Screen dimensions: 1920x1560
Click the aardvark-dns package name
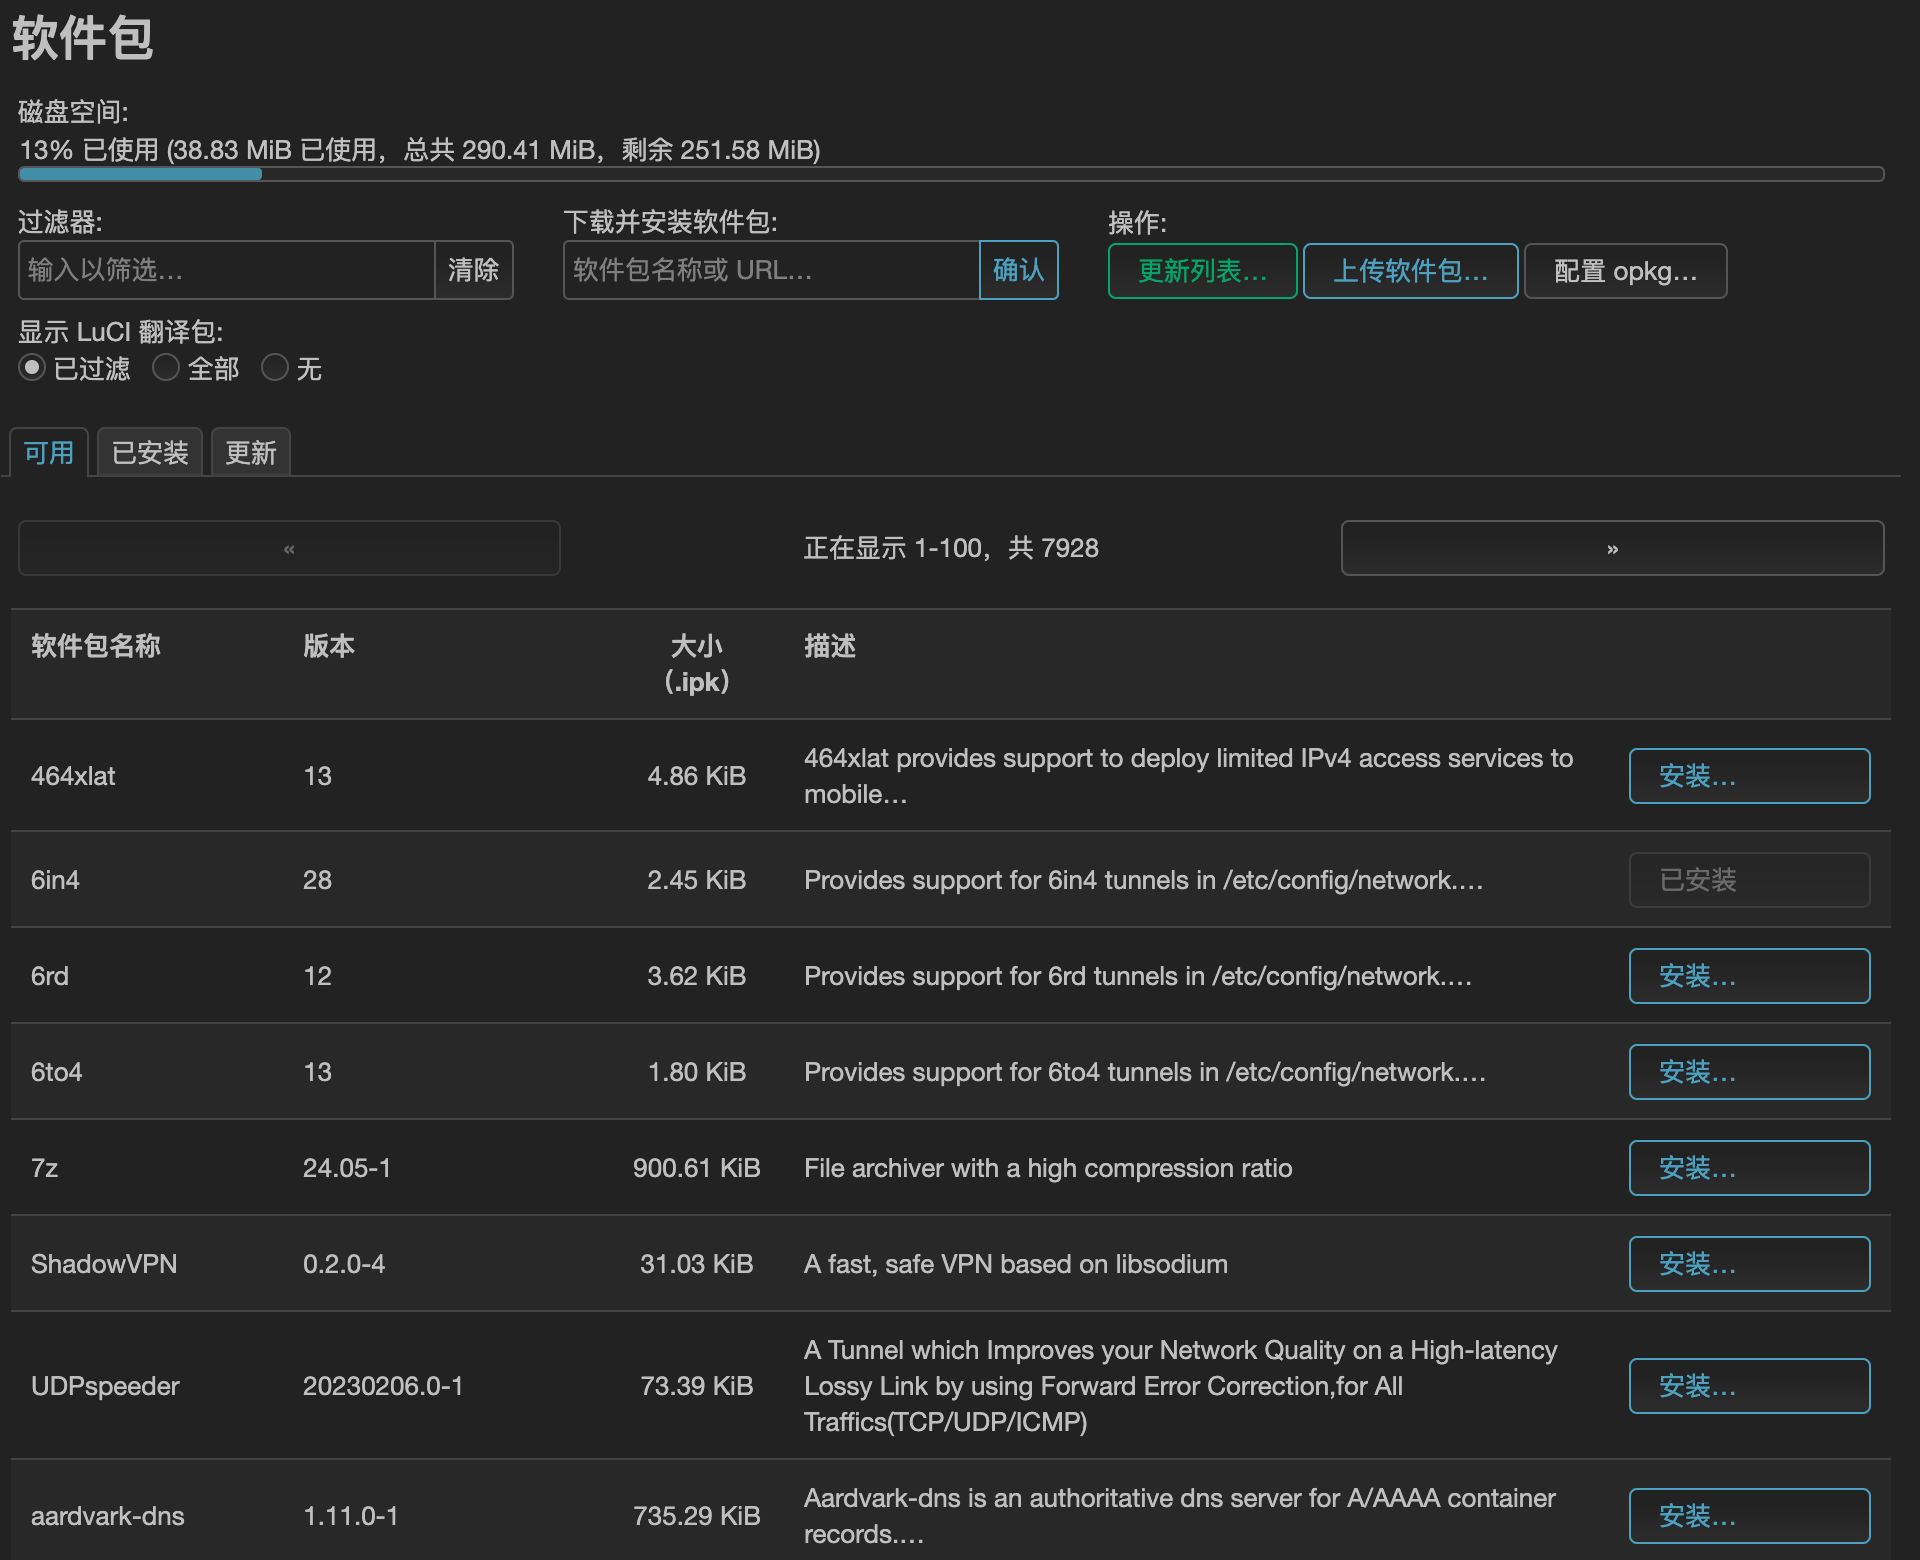pos(108,1516)
